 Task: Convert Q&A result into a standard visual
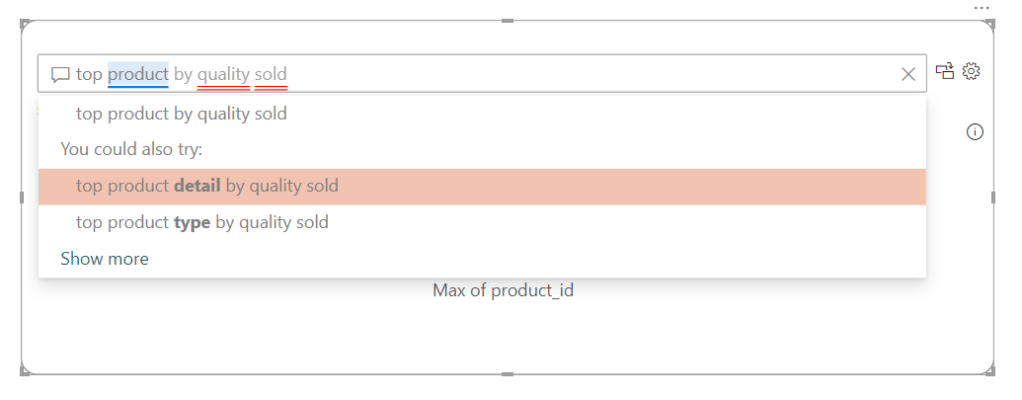pos(945,71)
